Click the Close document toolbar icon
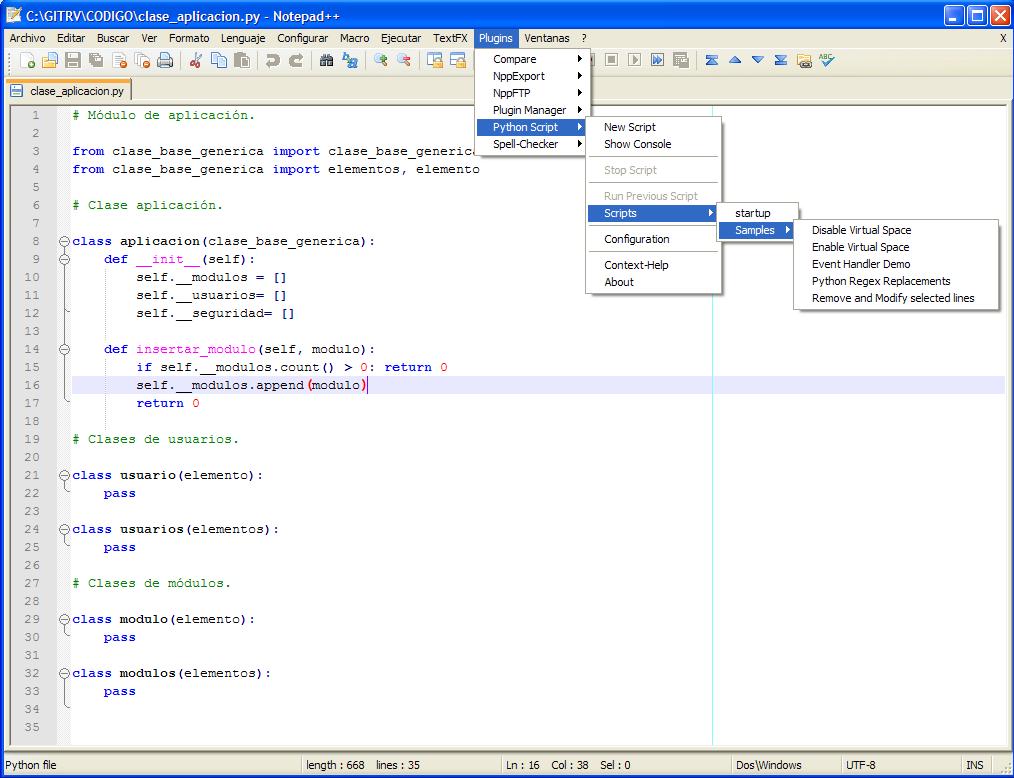This screenshot has height=778, width=1014. pos(120,61)
